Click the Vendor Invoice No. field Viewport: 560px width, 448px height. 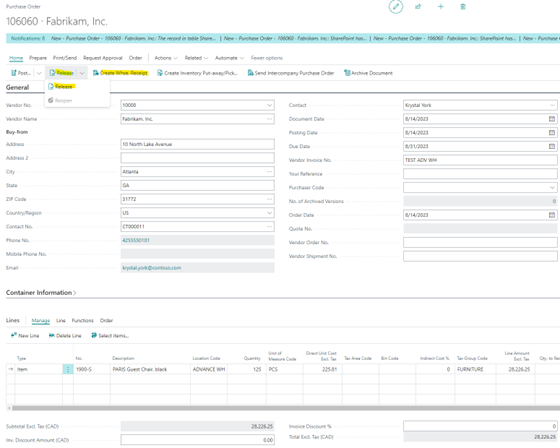(480, 160)
